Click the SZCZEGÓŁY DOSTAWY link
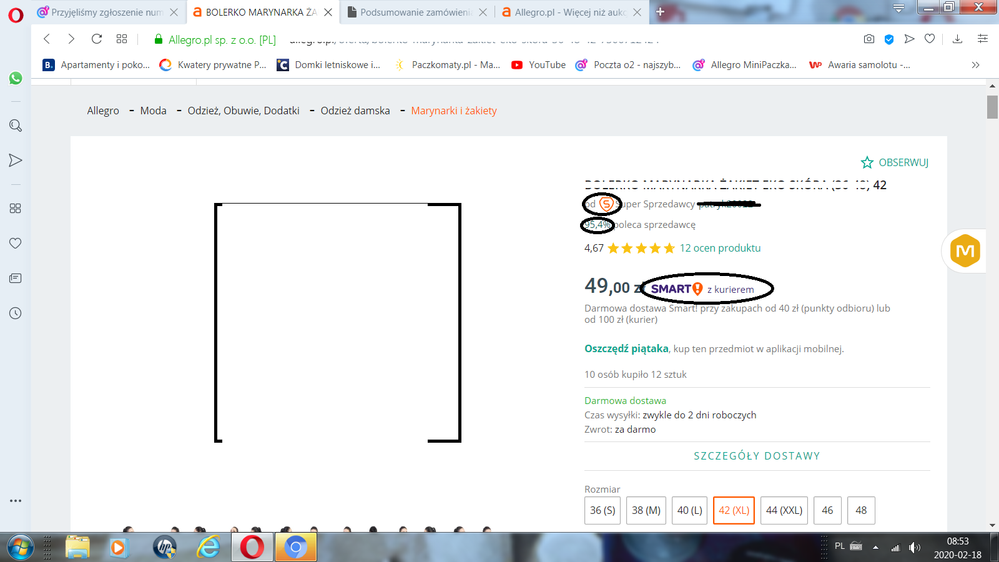 click(x=757, y=456)
